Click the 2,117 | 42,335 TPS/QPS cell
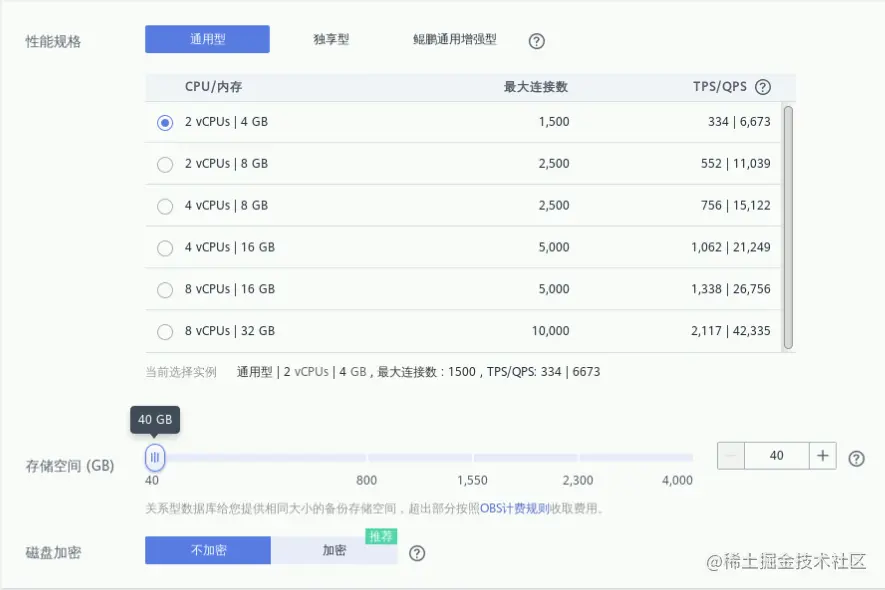 (x=730, y=331)
